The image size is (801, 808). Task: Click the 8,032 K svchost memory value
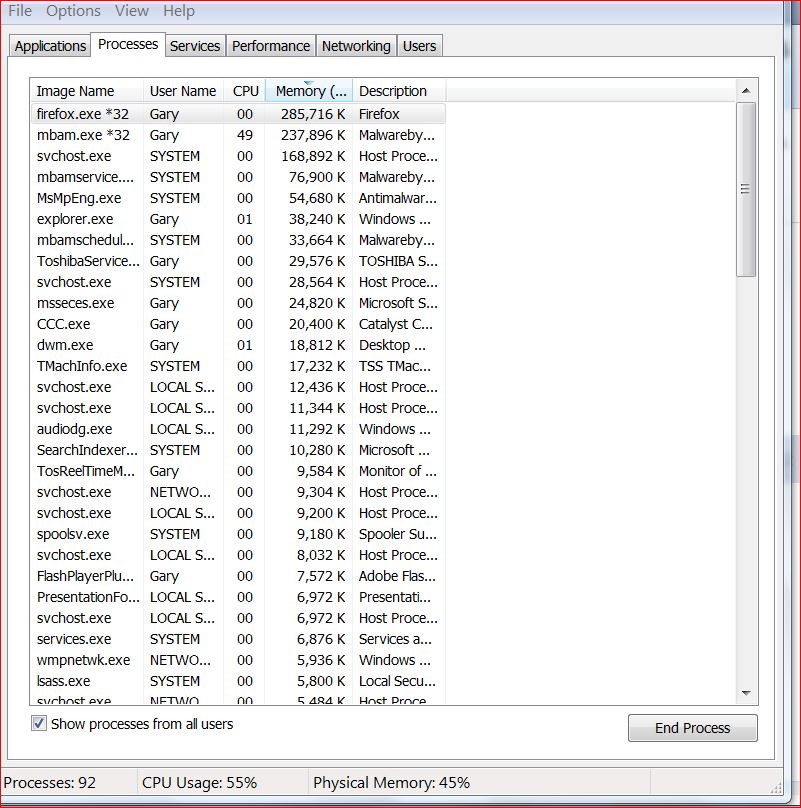(x=321, y=555)
